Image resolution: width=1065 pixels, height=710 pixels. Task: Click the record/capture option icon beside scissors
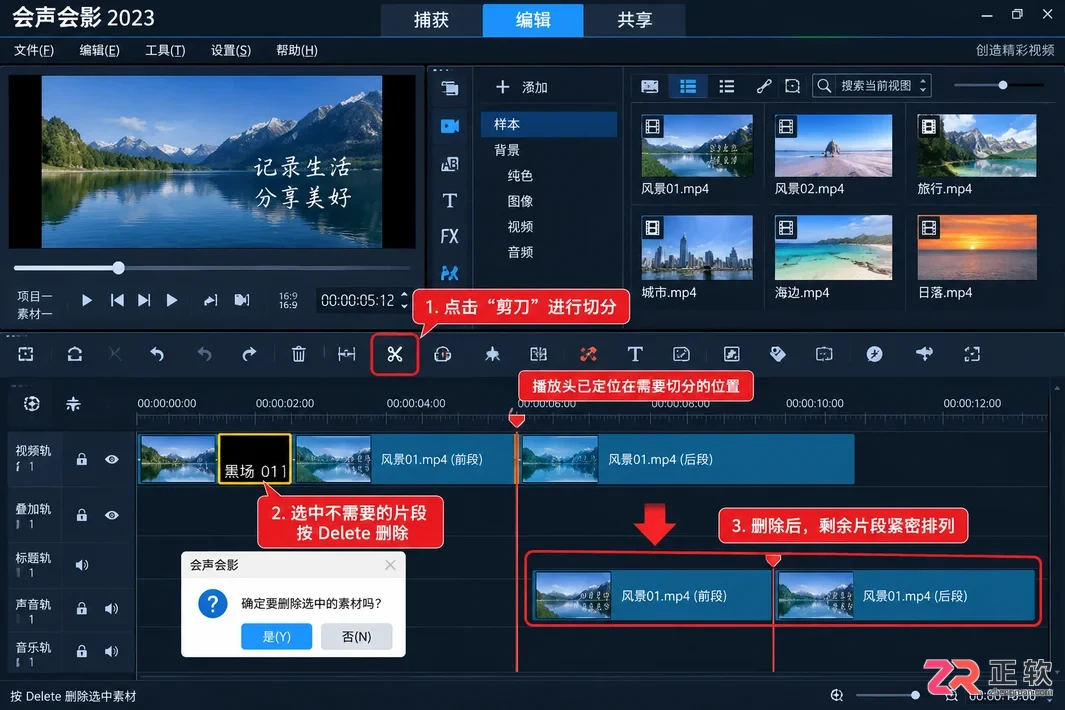[x=442, y=354]
